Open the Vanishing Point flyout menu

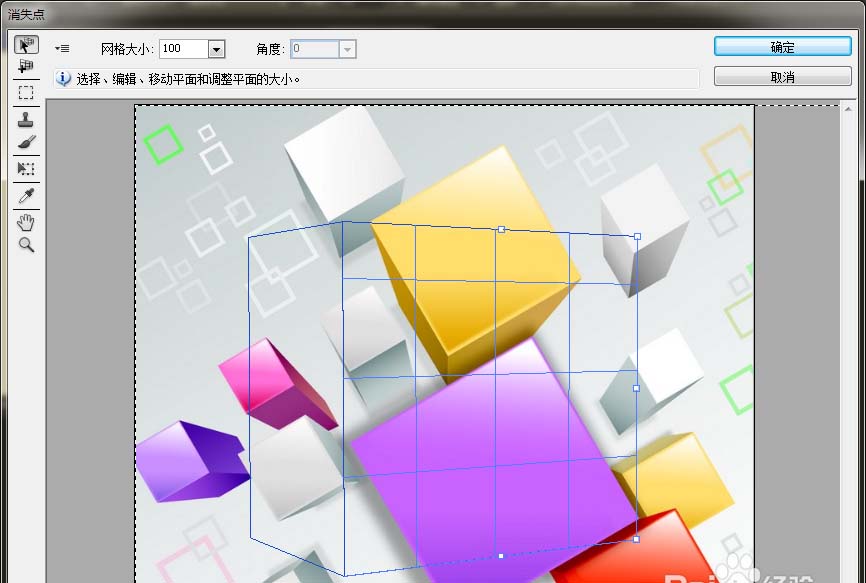pos(62,49)
